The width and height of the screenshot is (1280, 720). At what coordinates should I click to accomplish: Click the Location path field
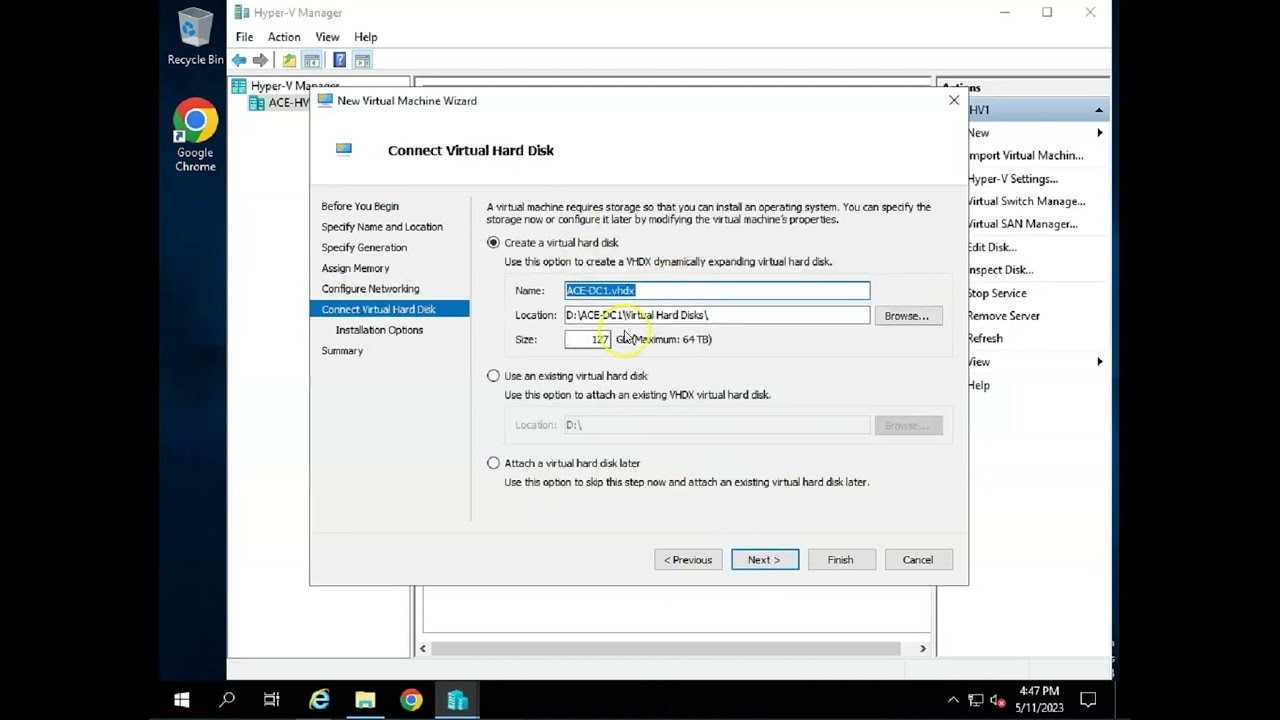717,315
